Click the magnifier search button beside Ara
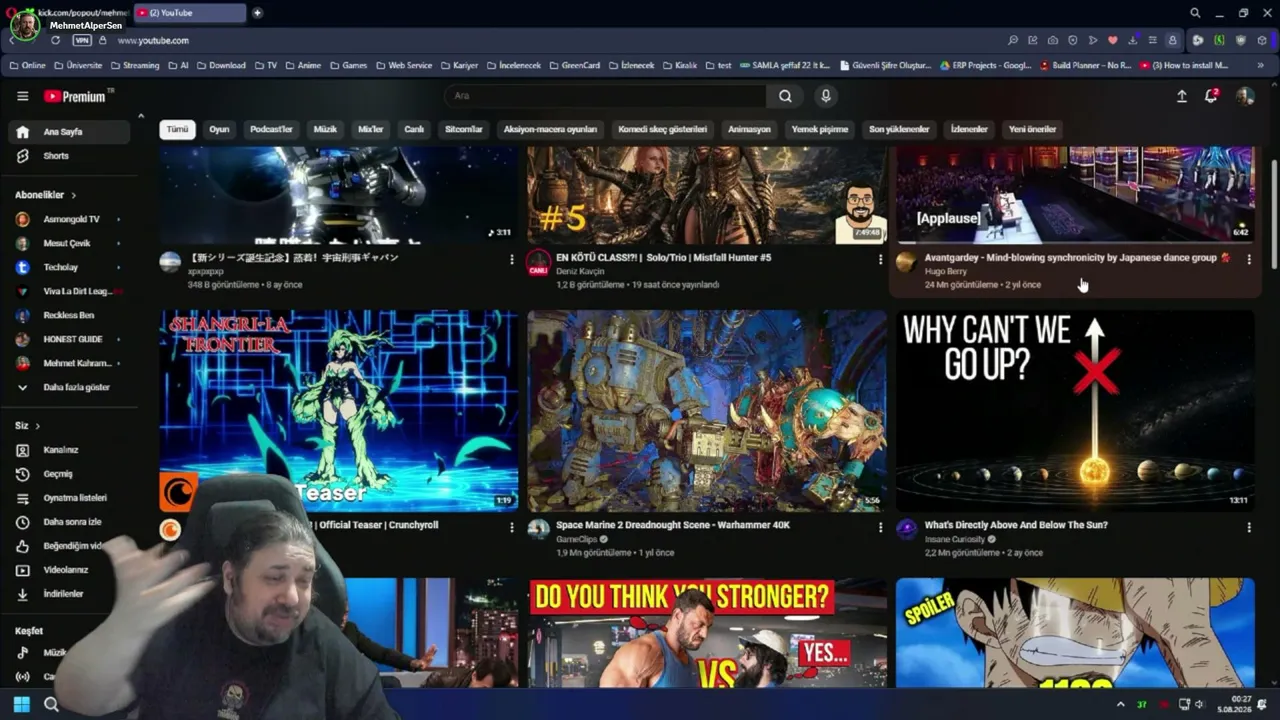 click(785, 96)
